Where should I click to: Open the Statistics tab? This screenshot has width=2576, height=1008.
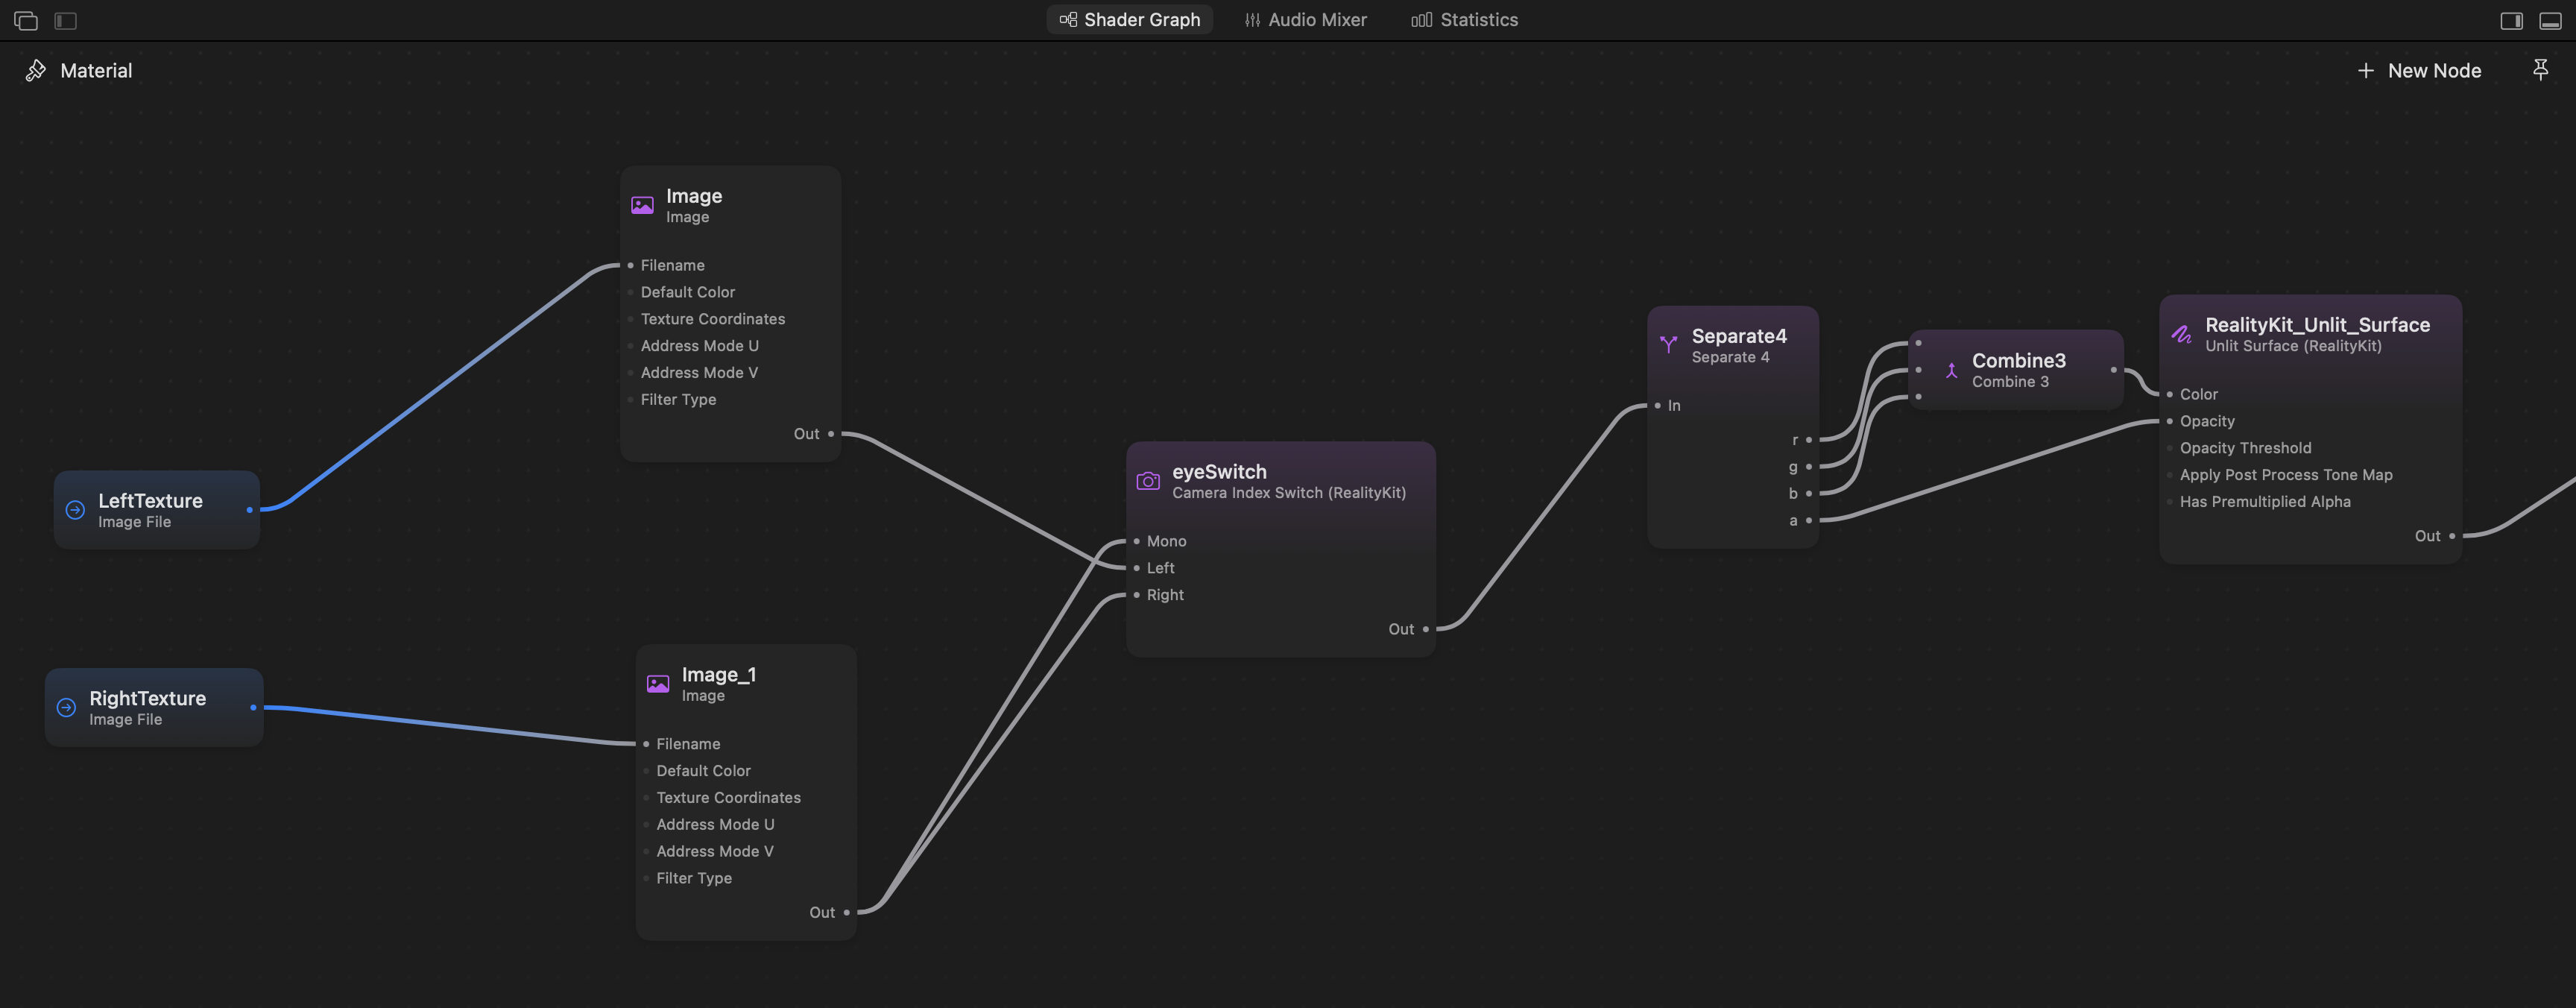1464,20
